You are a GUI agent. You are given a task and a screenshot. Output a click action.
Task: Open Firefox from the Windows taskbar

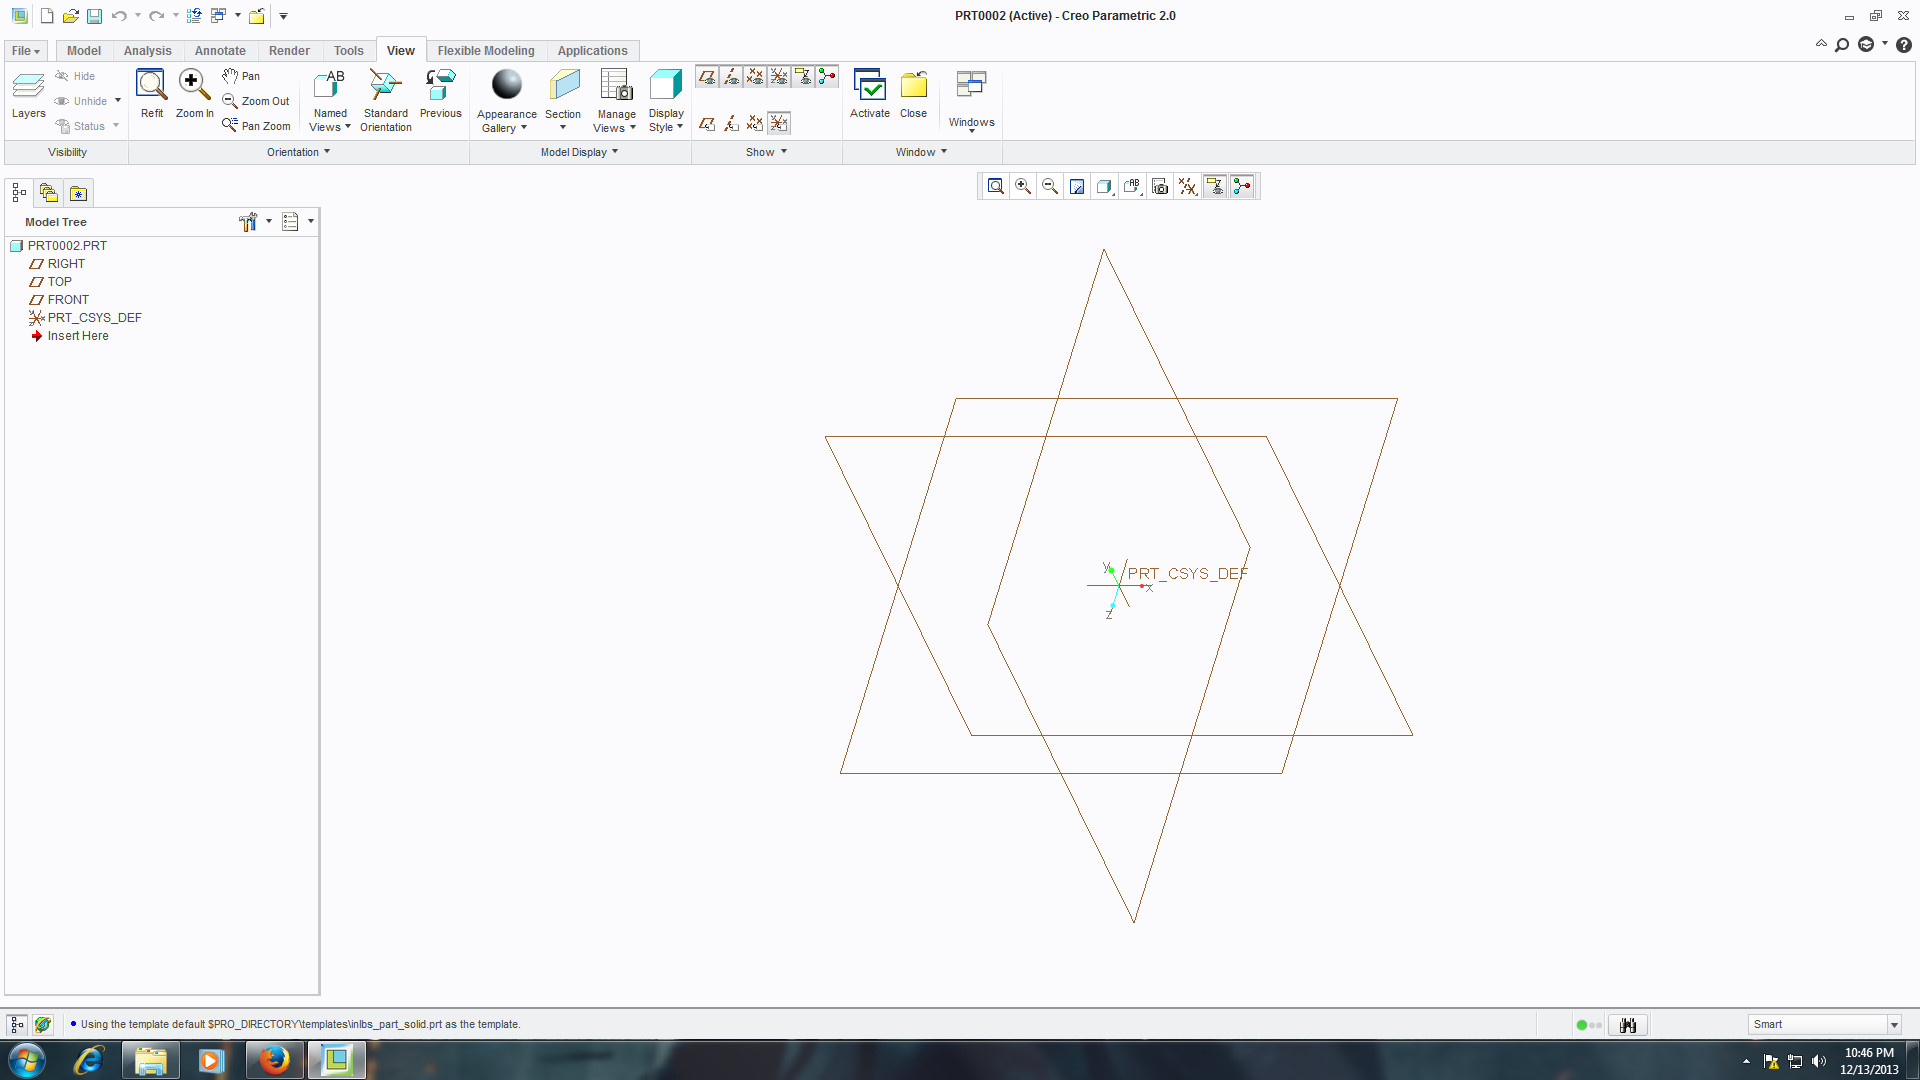point(274,1060)
